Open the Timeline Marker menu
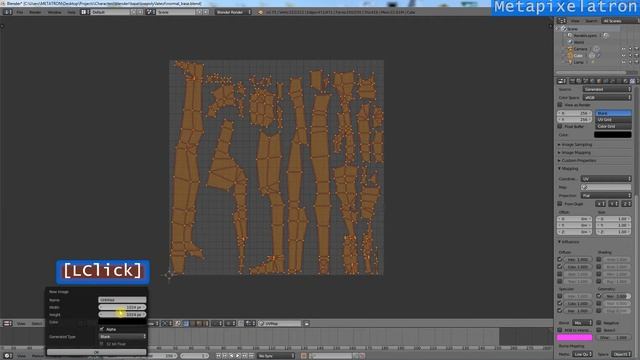Image resolution: width=640 pixels, height=360 pixels. pos(38,356)
